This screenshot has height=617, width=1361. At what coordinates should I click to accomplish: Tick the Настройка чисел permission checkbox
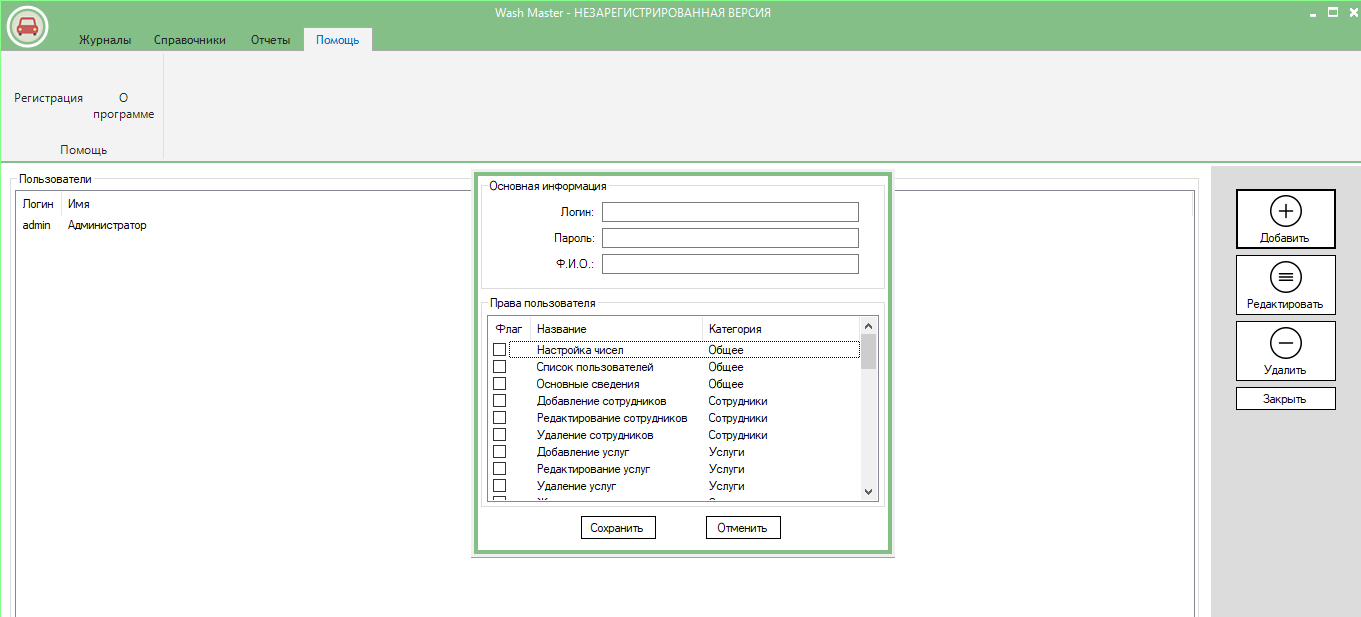pos(499,350)
